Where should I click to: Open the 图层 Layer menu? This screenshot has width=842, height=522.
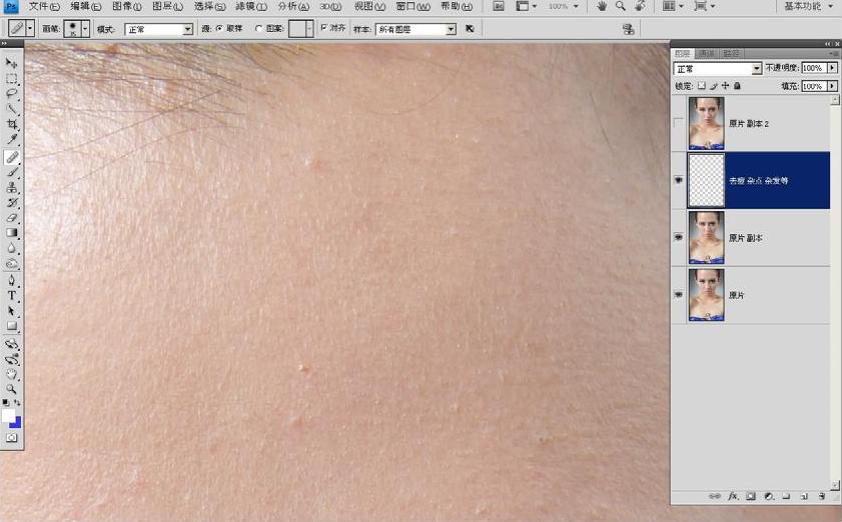point(168,6)
